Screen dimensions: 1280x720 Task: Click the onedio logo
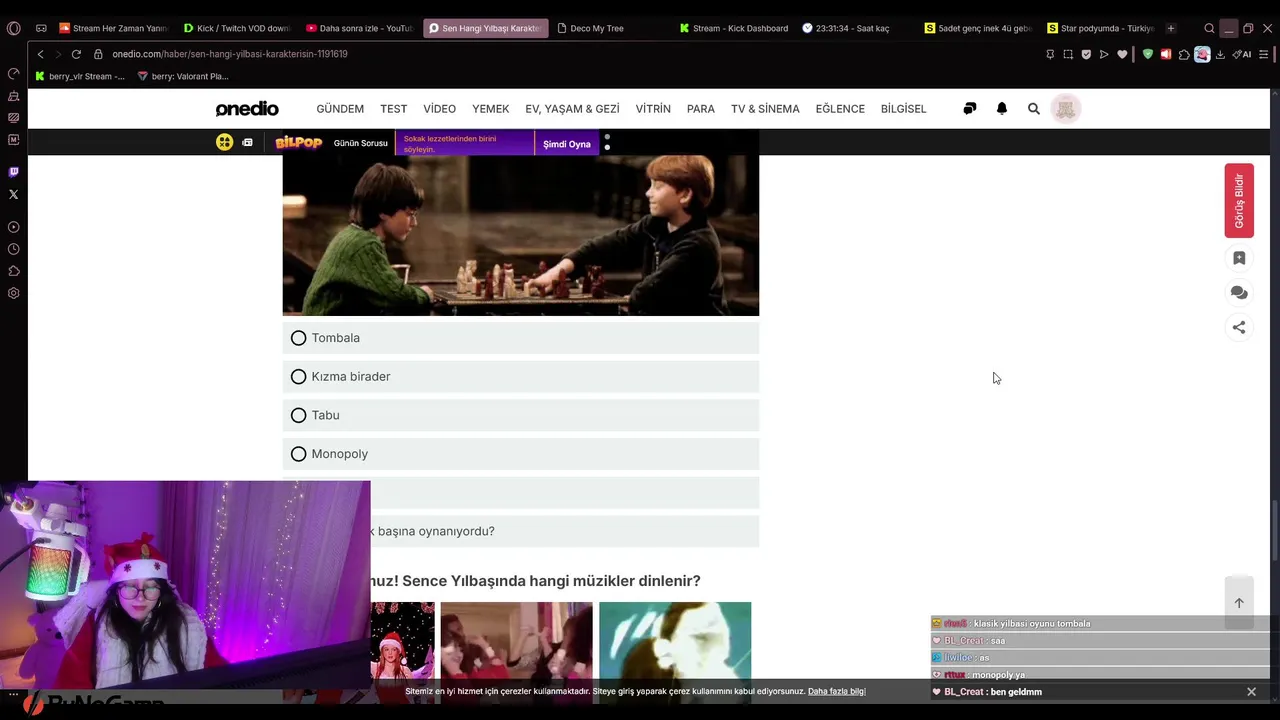[x=247, y=109]
